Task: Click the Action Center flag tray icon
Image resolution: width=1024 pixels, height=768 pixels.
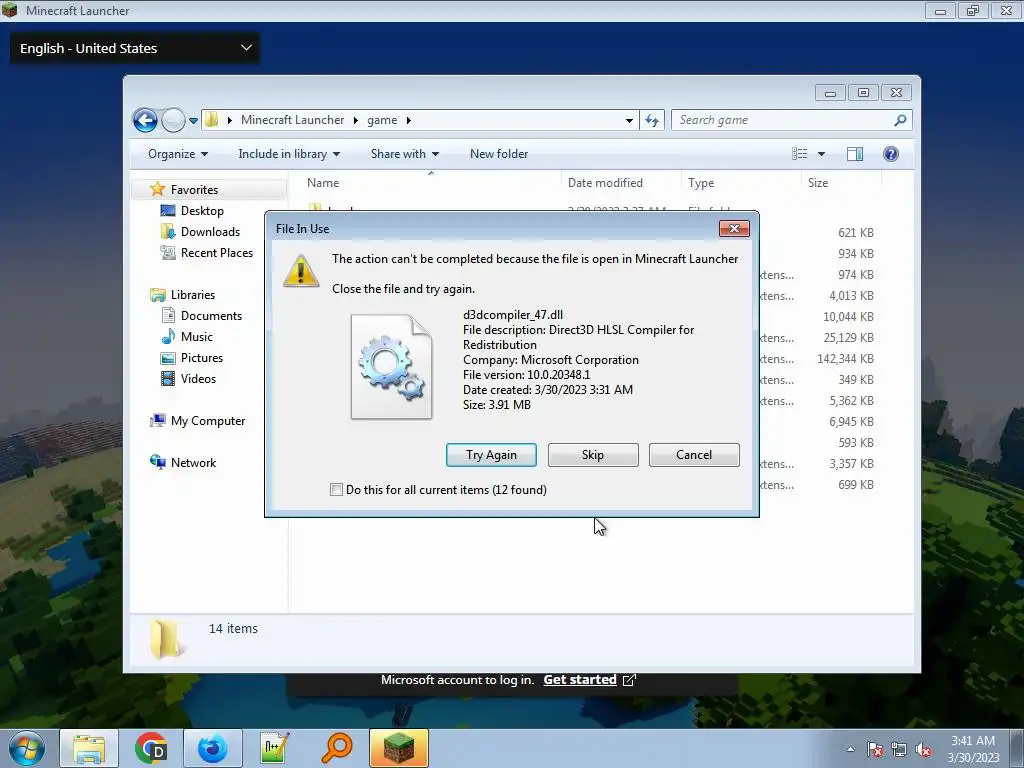Action: coord(875,750)
